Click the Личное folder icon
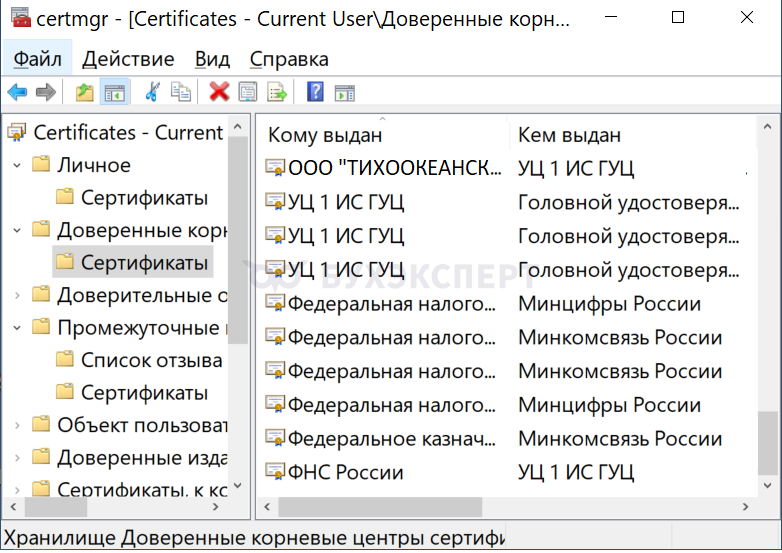This screenshot has height=553, width=782. pos(41,164)
